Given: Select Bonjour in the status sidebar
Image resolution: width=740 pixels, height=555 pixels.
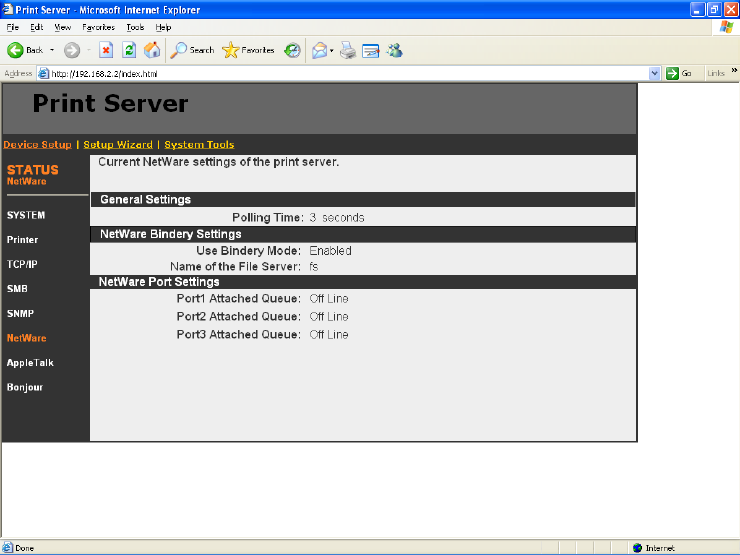Looking at the screenshot, I should click(x=25, y=387).
